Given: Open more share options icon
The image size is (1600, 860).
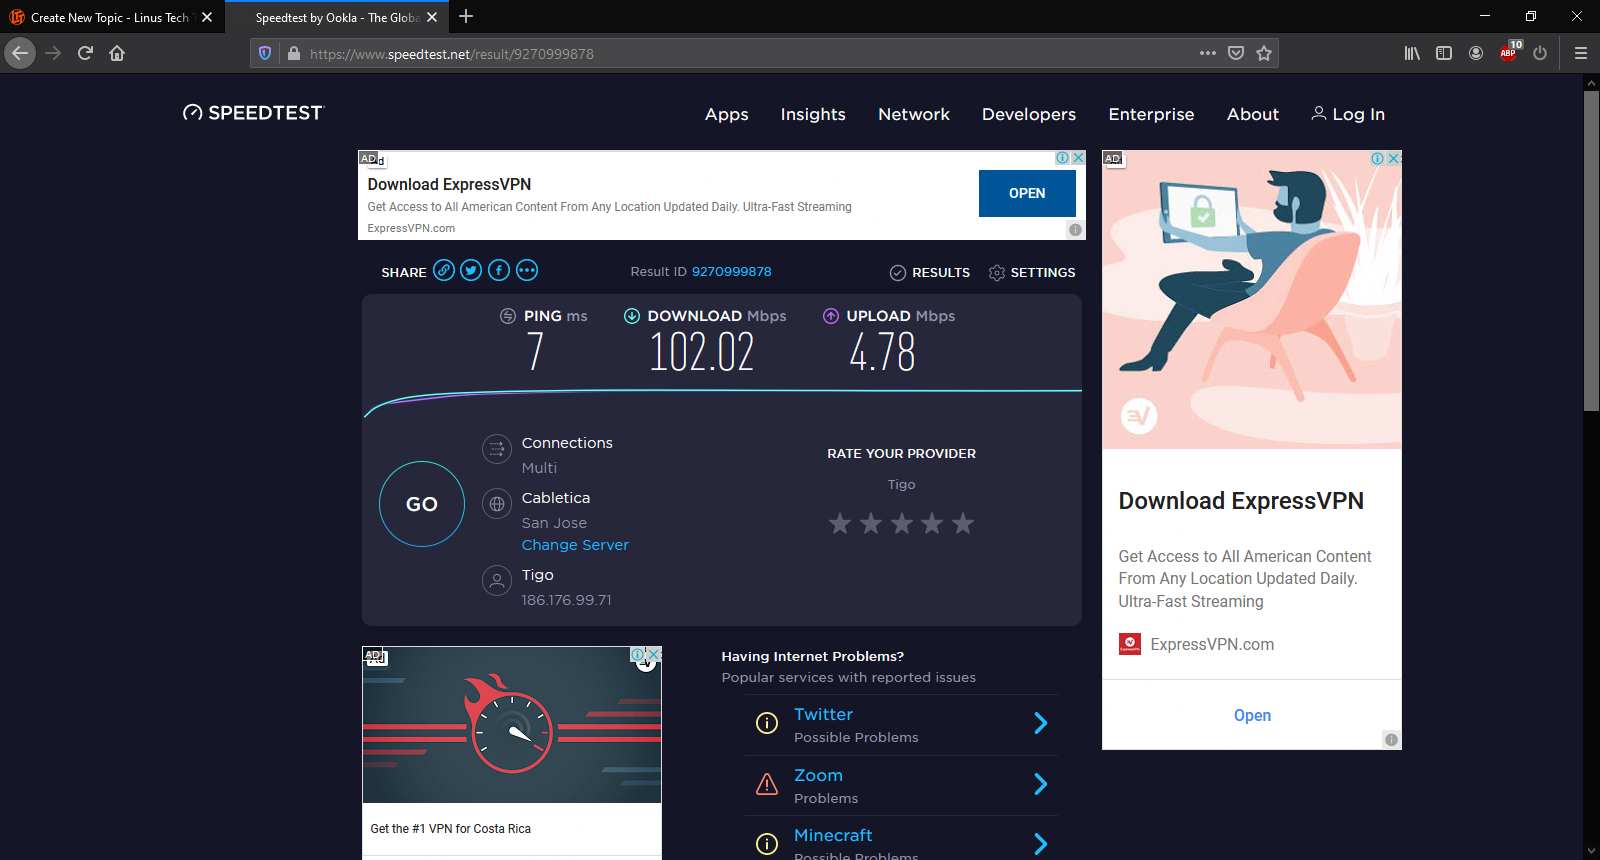Looking at the screenshot, I should [x=527, y=270].
